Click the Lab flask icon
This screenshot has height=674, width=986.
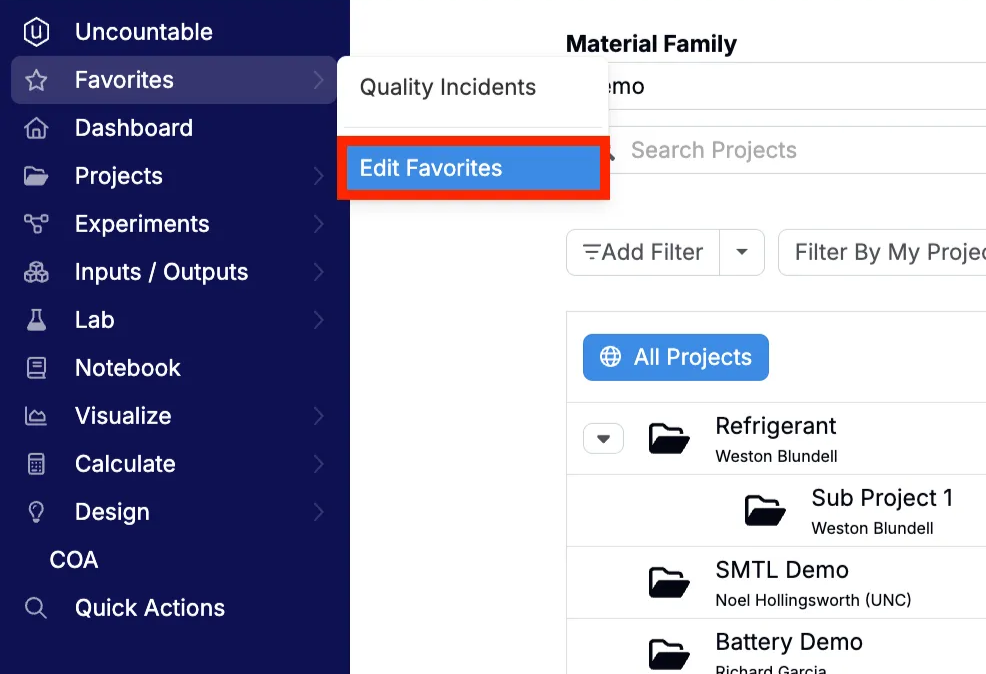coord(36,320)
